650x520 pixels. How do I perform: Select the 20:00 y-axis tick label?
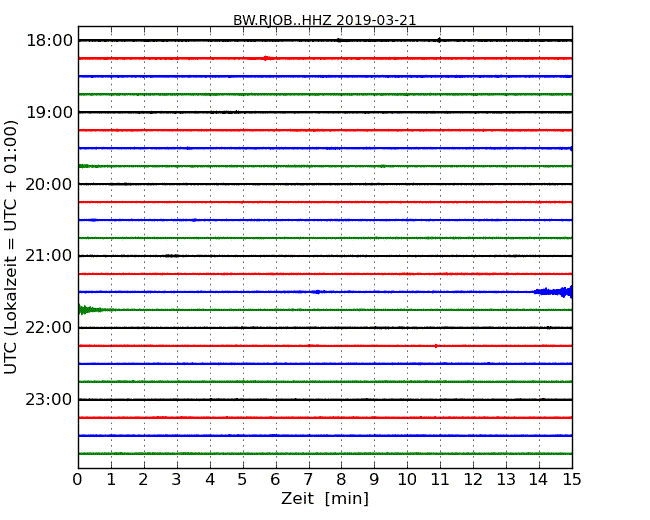49,184
